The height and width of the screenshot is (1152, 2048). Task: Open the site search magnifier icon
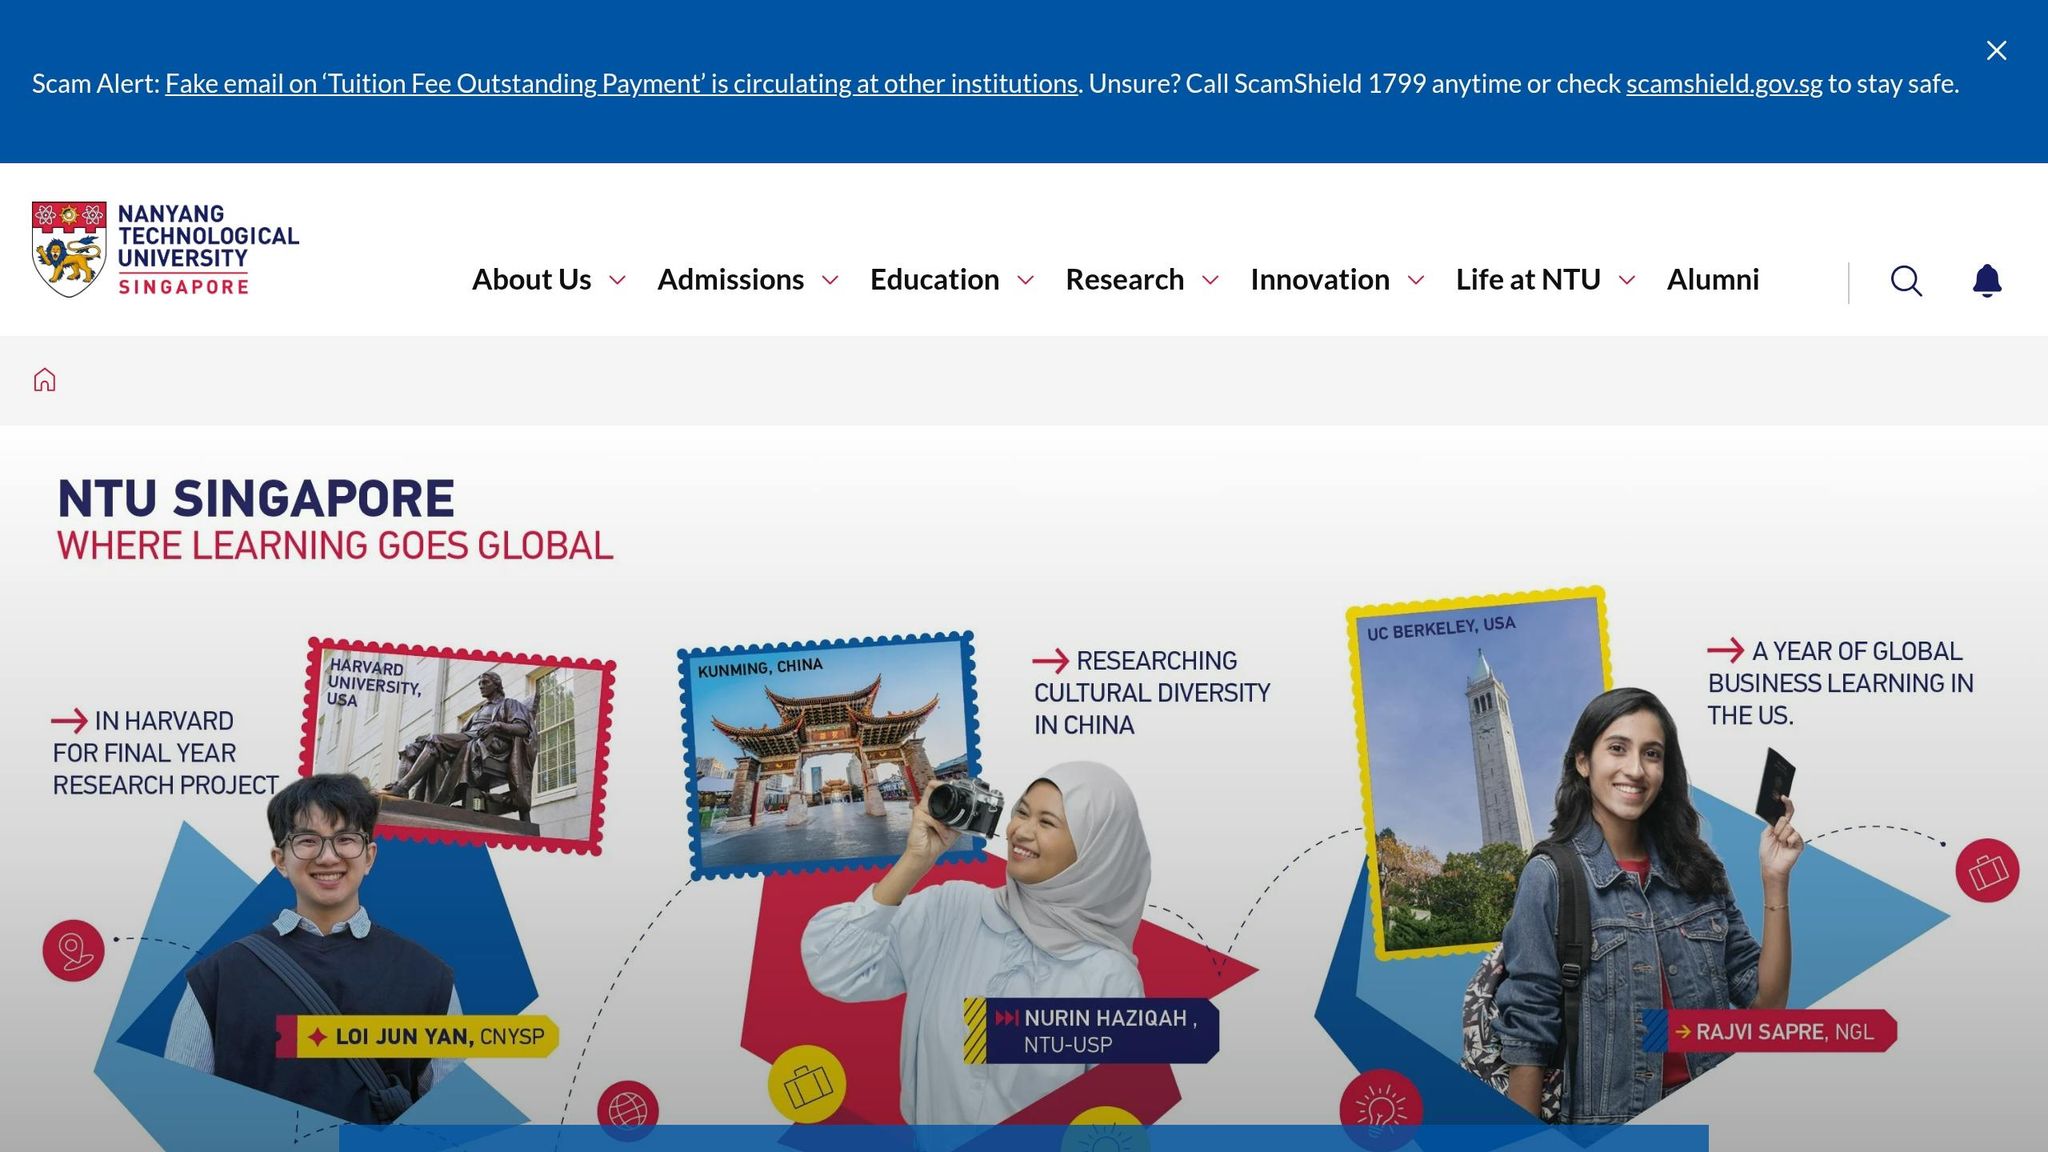click(x=1906, y=281)
